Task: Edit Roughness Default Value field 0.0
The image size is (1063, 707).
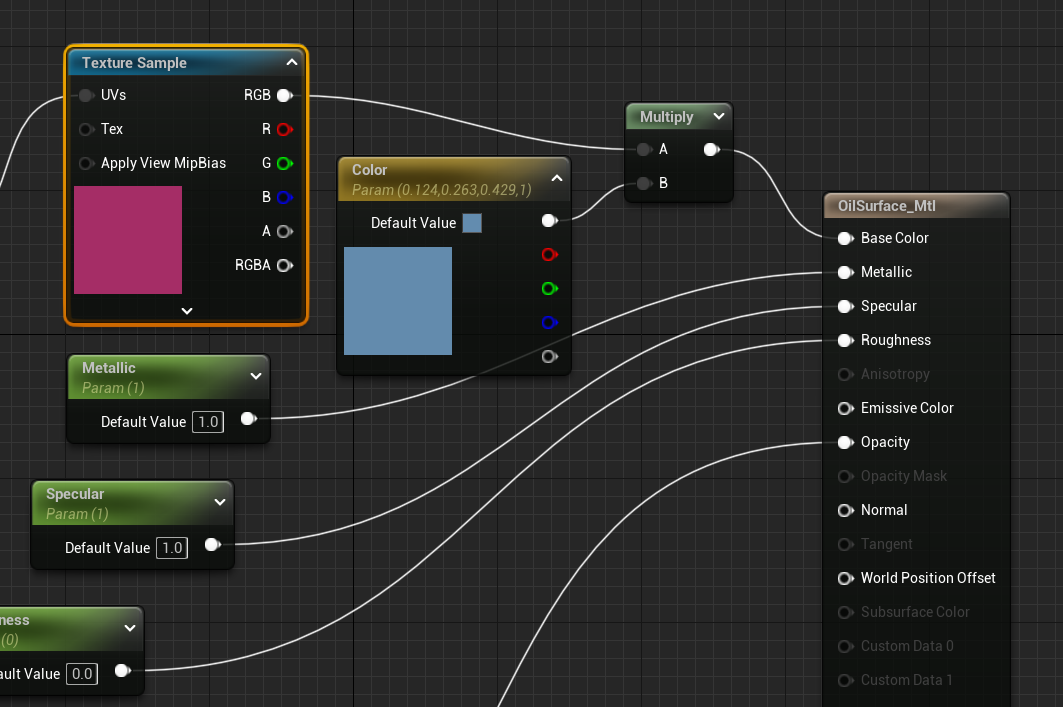Action: pos(82,674)
